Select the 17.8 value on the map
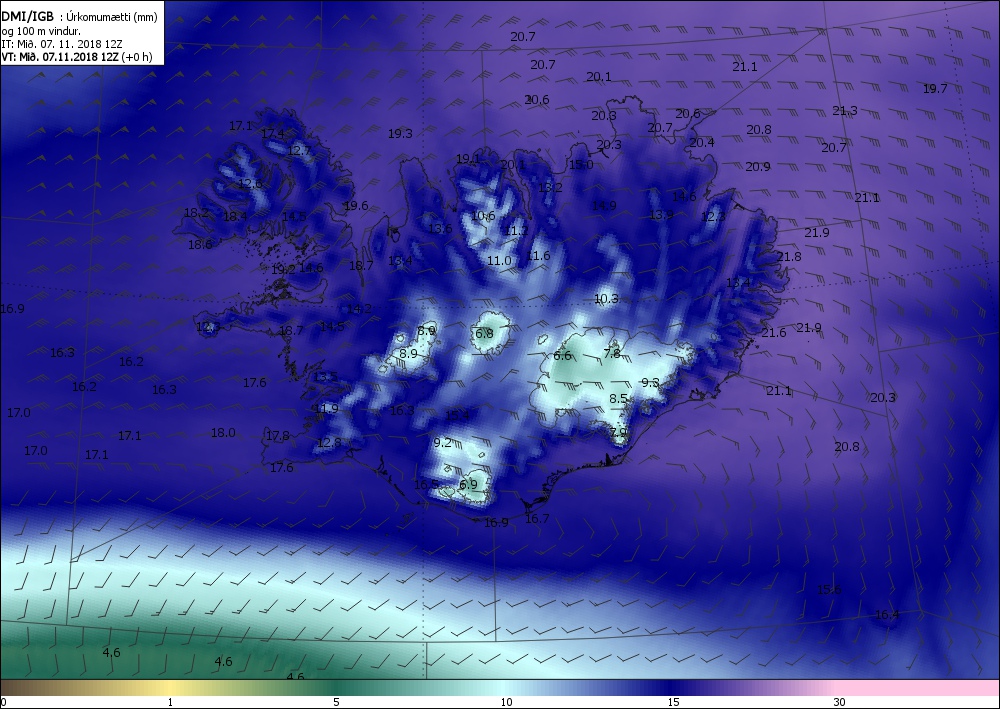Screen dimensions: 1000x709 pyautogui.click(x=277, y=436)
